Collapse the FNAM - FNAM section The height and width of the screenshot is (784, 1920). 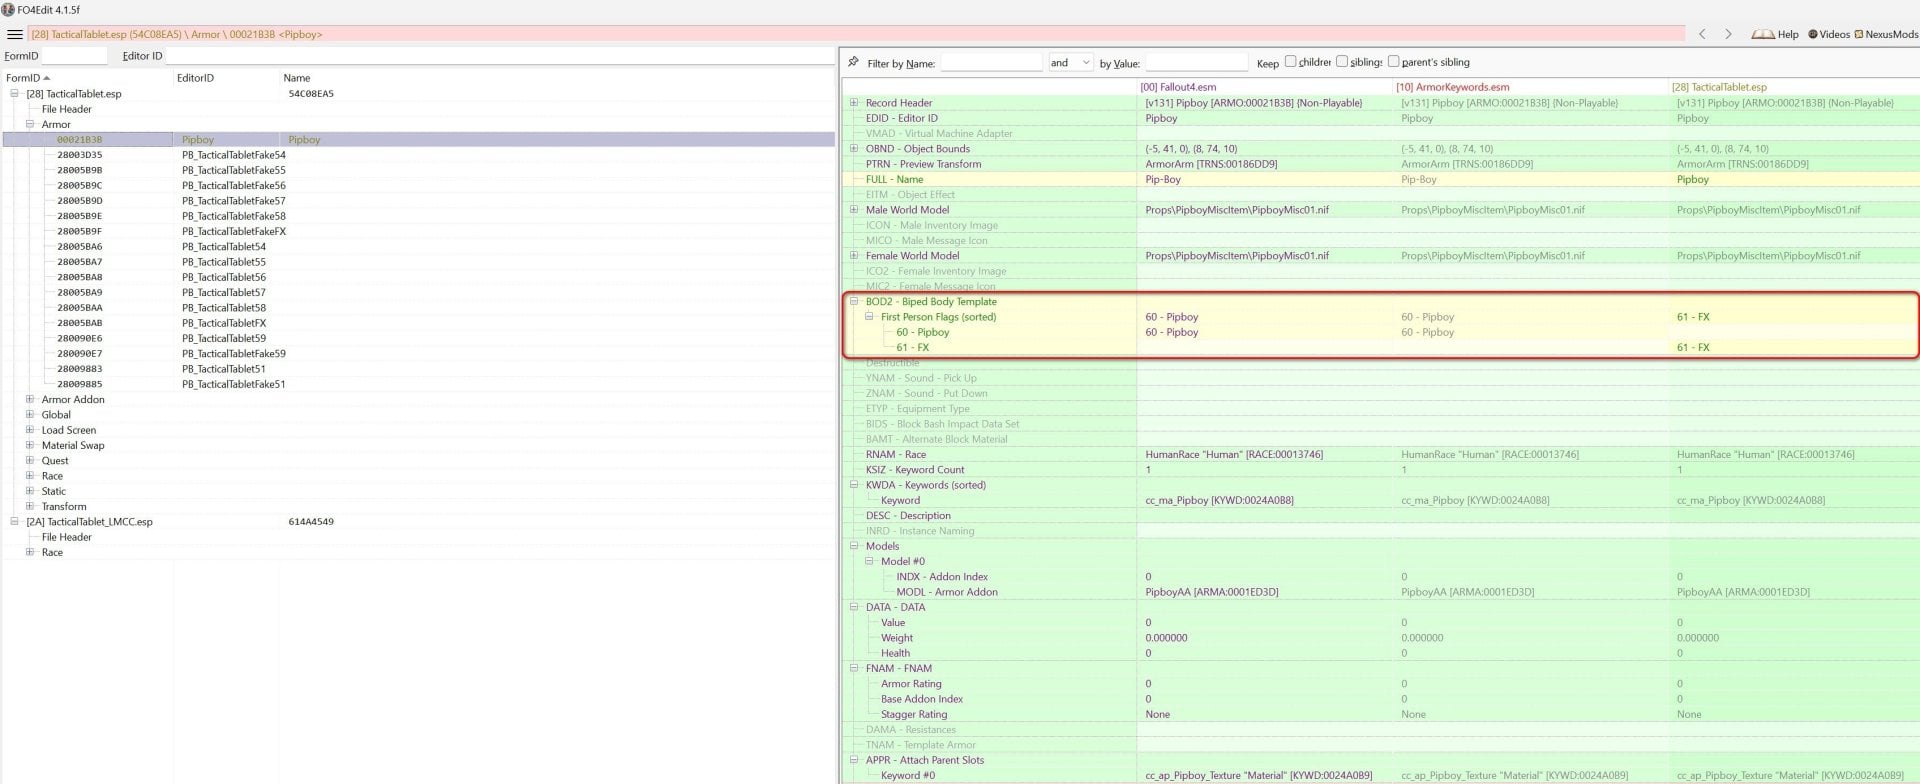(854, 668)
